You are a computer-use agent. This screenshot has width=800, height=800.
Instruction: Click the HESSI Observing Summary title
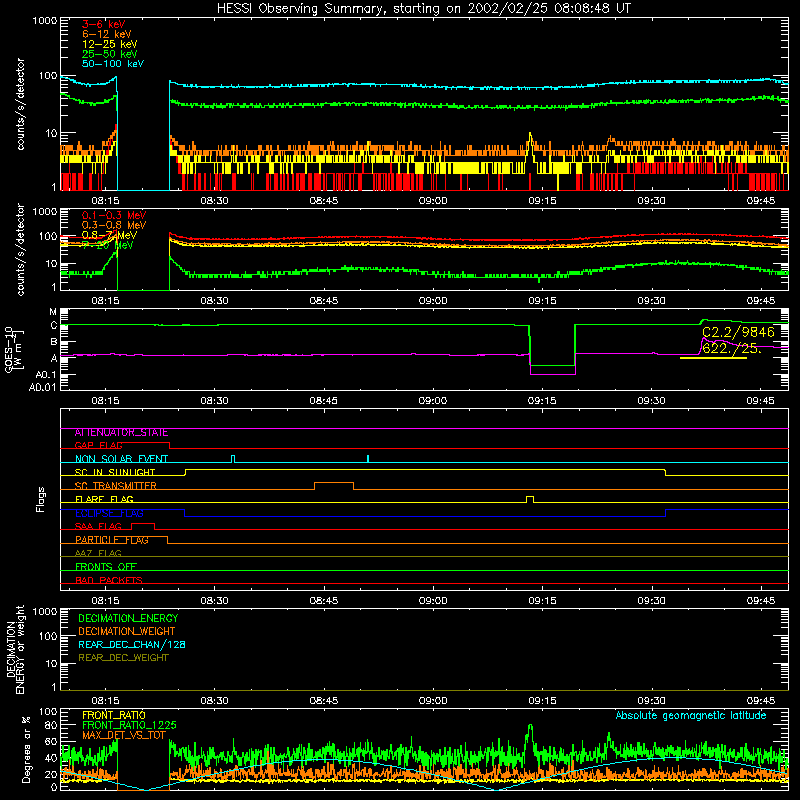(423, 9)
